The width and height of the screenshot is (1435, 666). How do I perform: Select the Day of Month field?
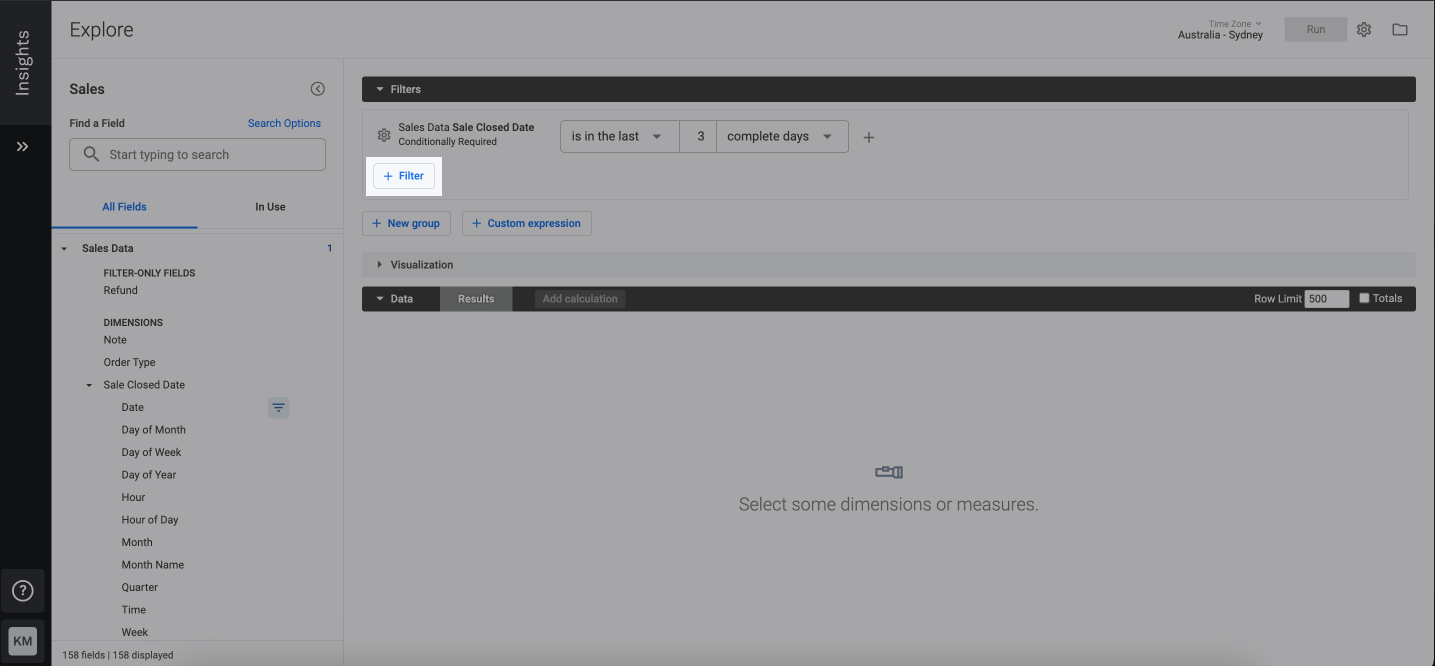154,430
